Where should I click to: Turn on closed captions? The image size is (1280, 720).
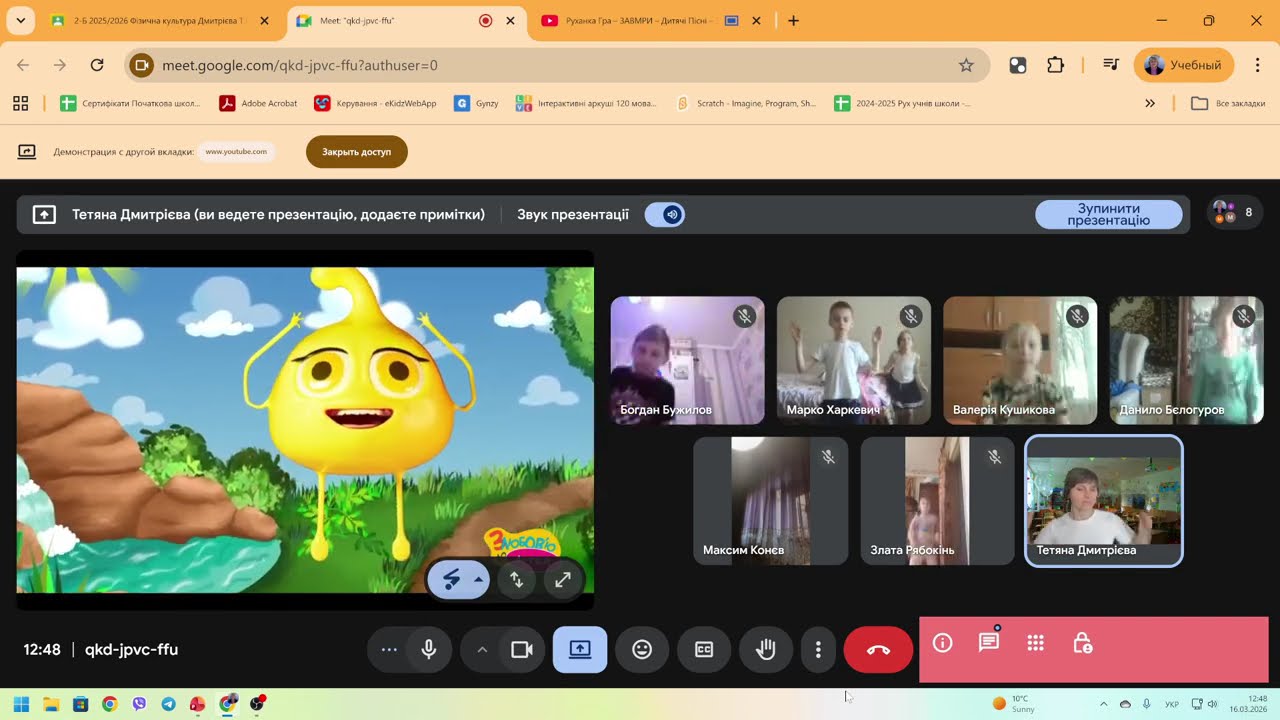(704, 650)
